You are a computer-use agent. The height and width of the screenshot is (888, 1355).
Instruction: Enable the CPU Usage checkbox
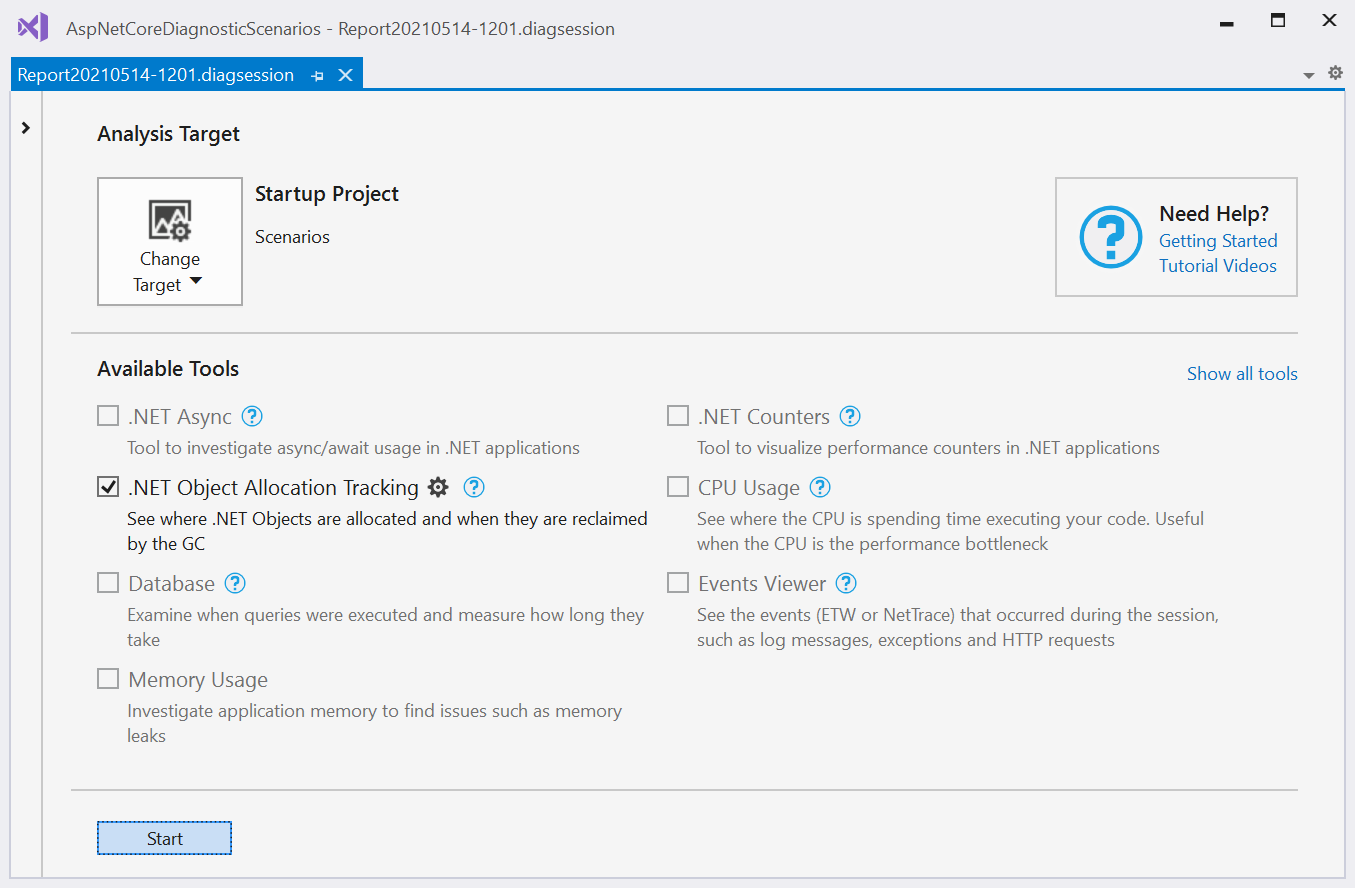[678, 487]
